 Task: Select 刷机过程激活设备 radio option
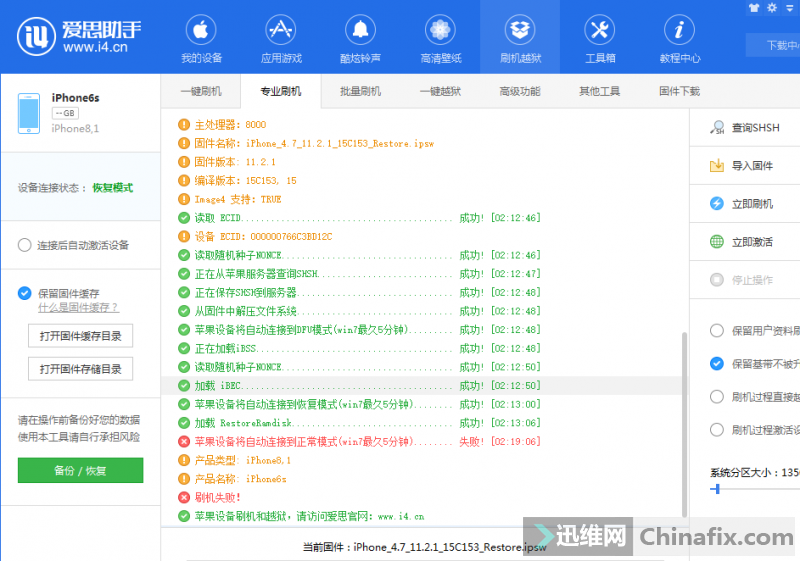pos(717,430)
